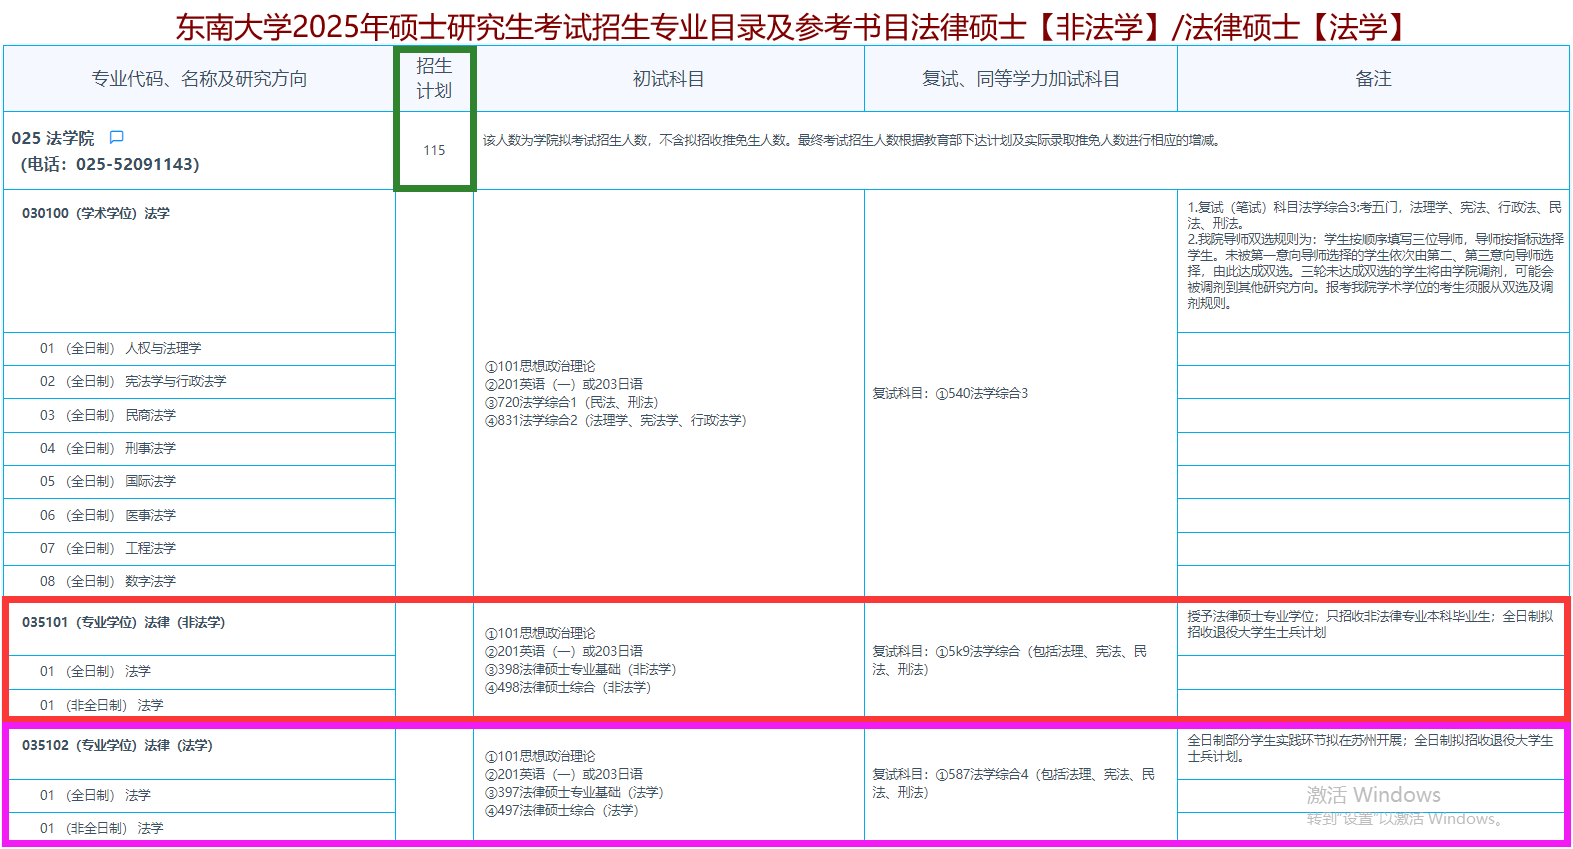Select the 025 法学院 department name

[53, 138]
